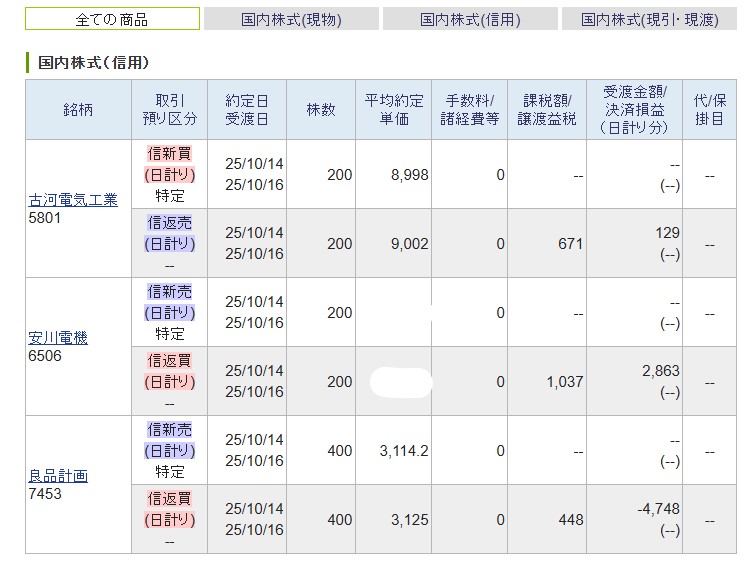The image size is (747, 568).
Task: Switch to the 全ての商品 tab
Action: pyautogui.click(x=111, y=20)
